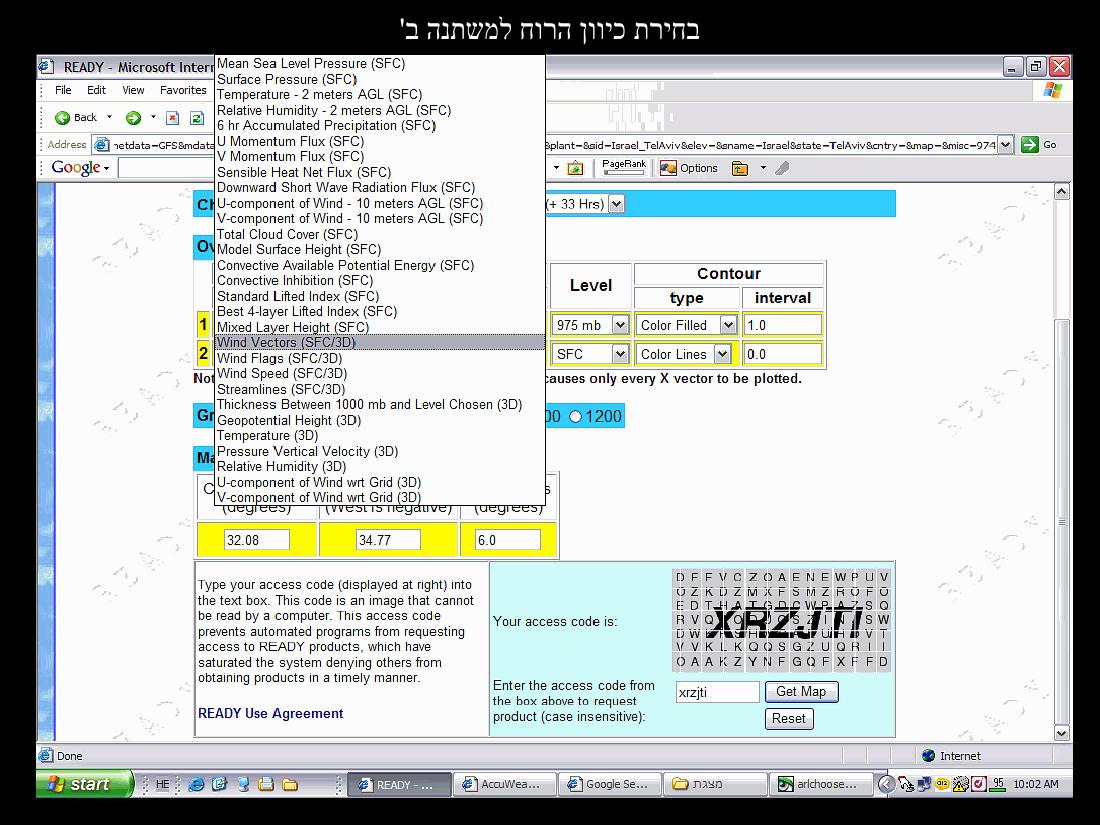The width and height of the screenshot is (1100, 825).
Task: Click the Windows flag logo in IE
Action: pyautogui.click(x=1052, y=90)
